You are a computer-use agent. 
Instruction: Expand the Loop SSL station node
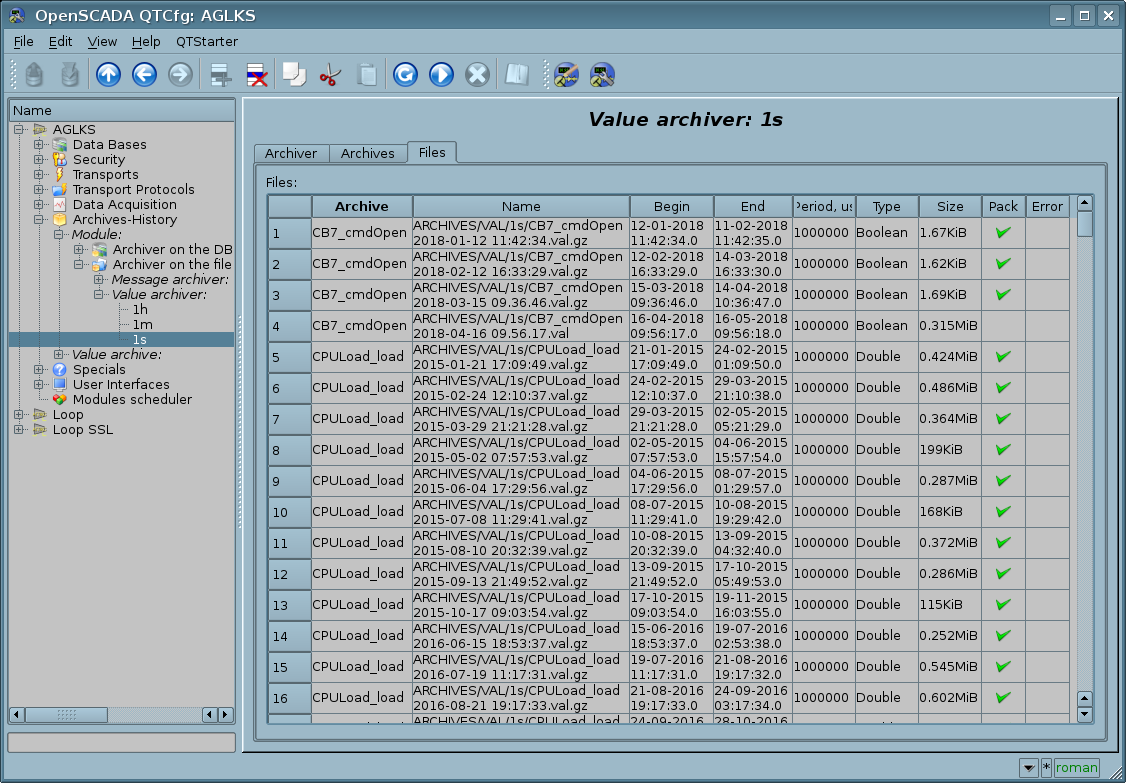click(x=19, y=430)
